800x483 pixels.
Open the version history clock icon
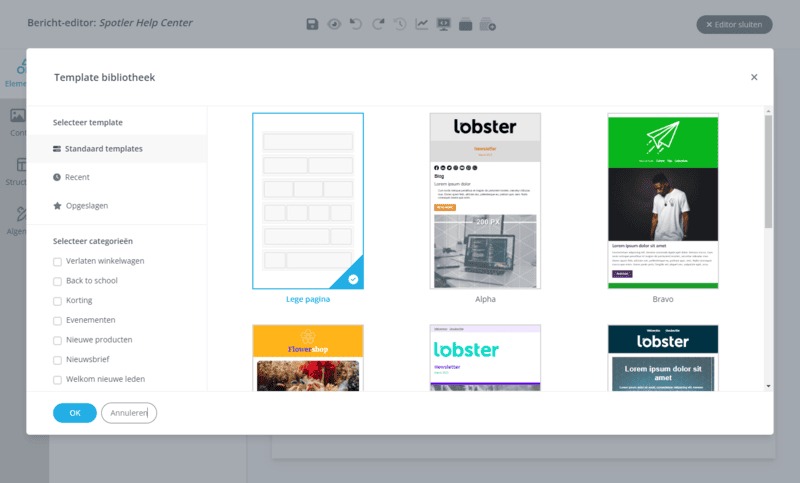pos(400,24)
